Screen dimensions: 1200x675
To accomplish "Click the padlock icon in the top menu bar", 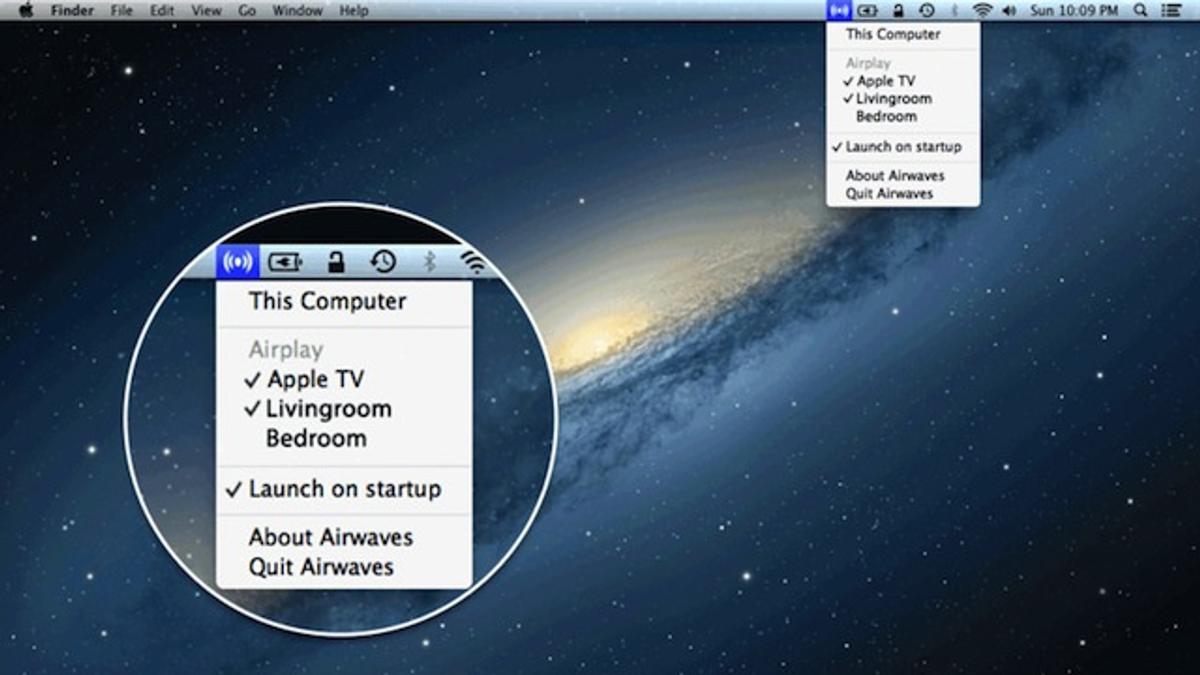I will (898, 11).
